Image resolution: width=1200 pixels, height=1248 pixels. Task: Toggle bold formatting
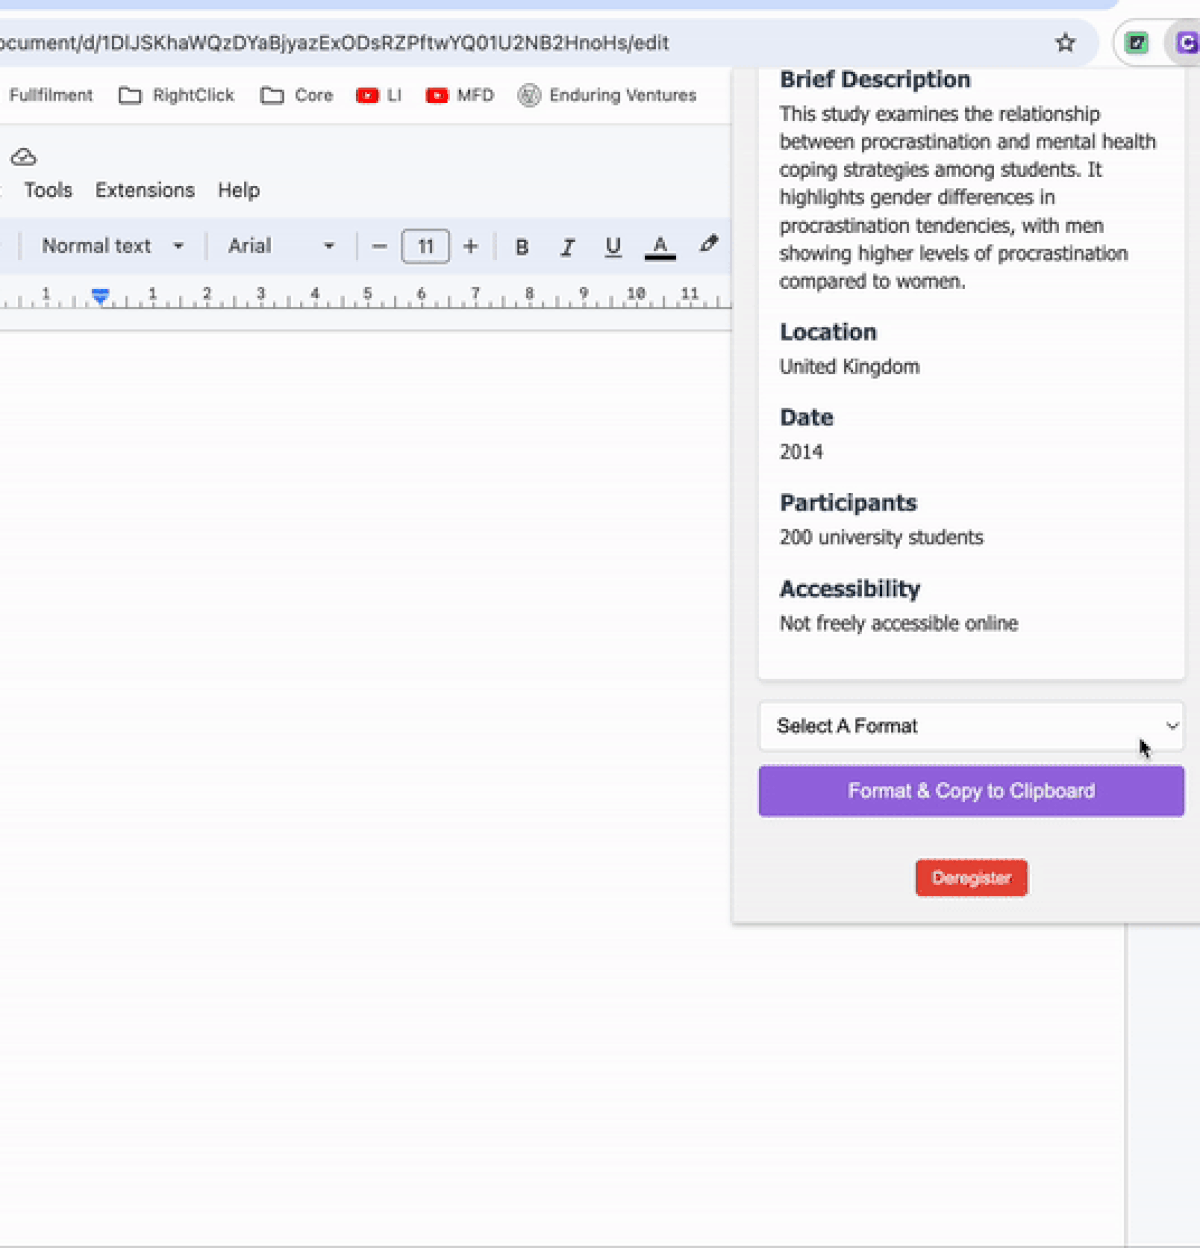point(521,247)
